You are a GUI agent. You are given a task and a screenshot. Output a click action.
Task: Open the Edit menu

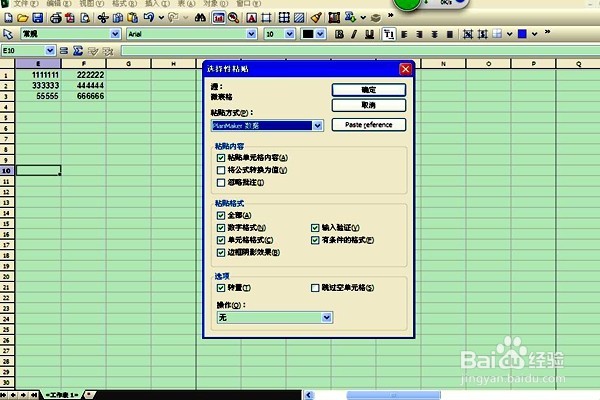[59, 3]
